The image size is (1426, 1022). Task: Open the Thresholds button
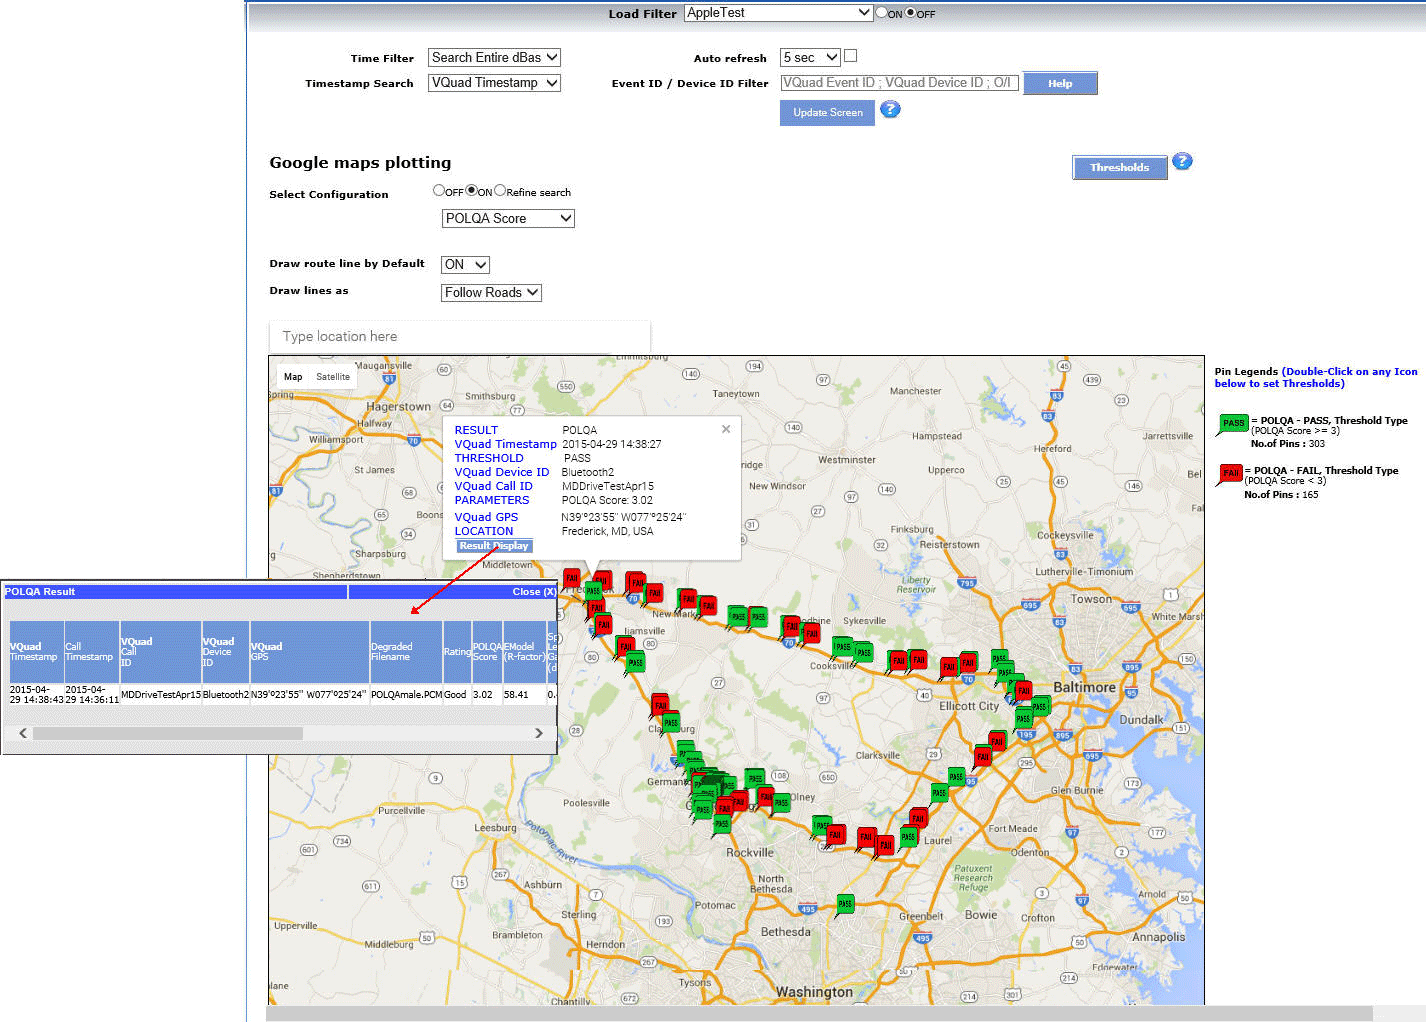(1119, 168)
